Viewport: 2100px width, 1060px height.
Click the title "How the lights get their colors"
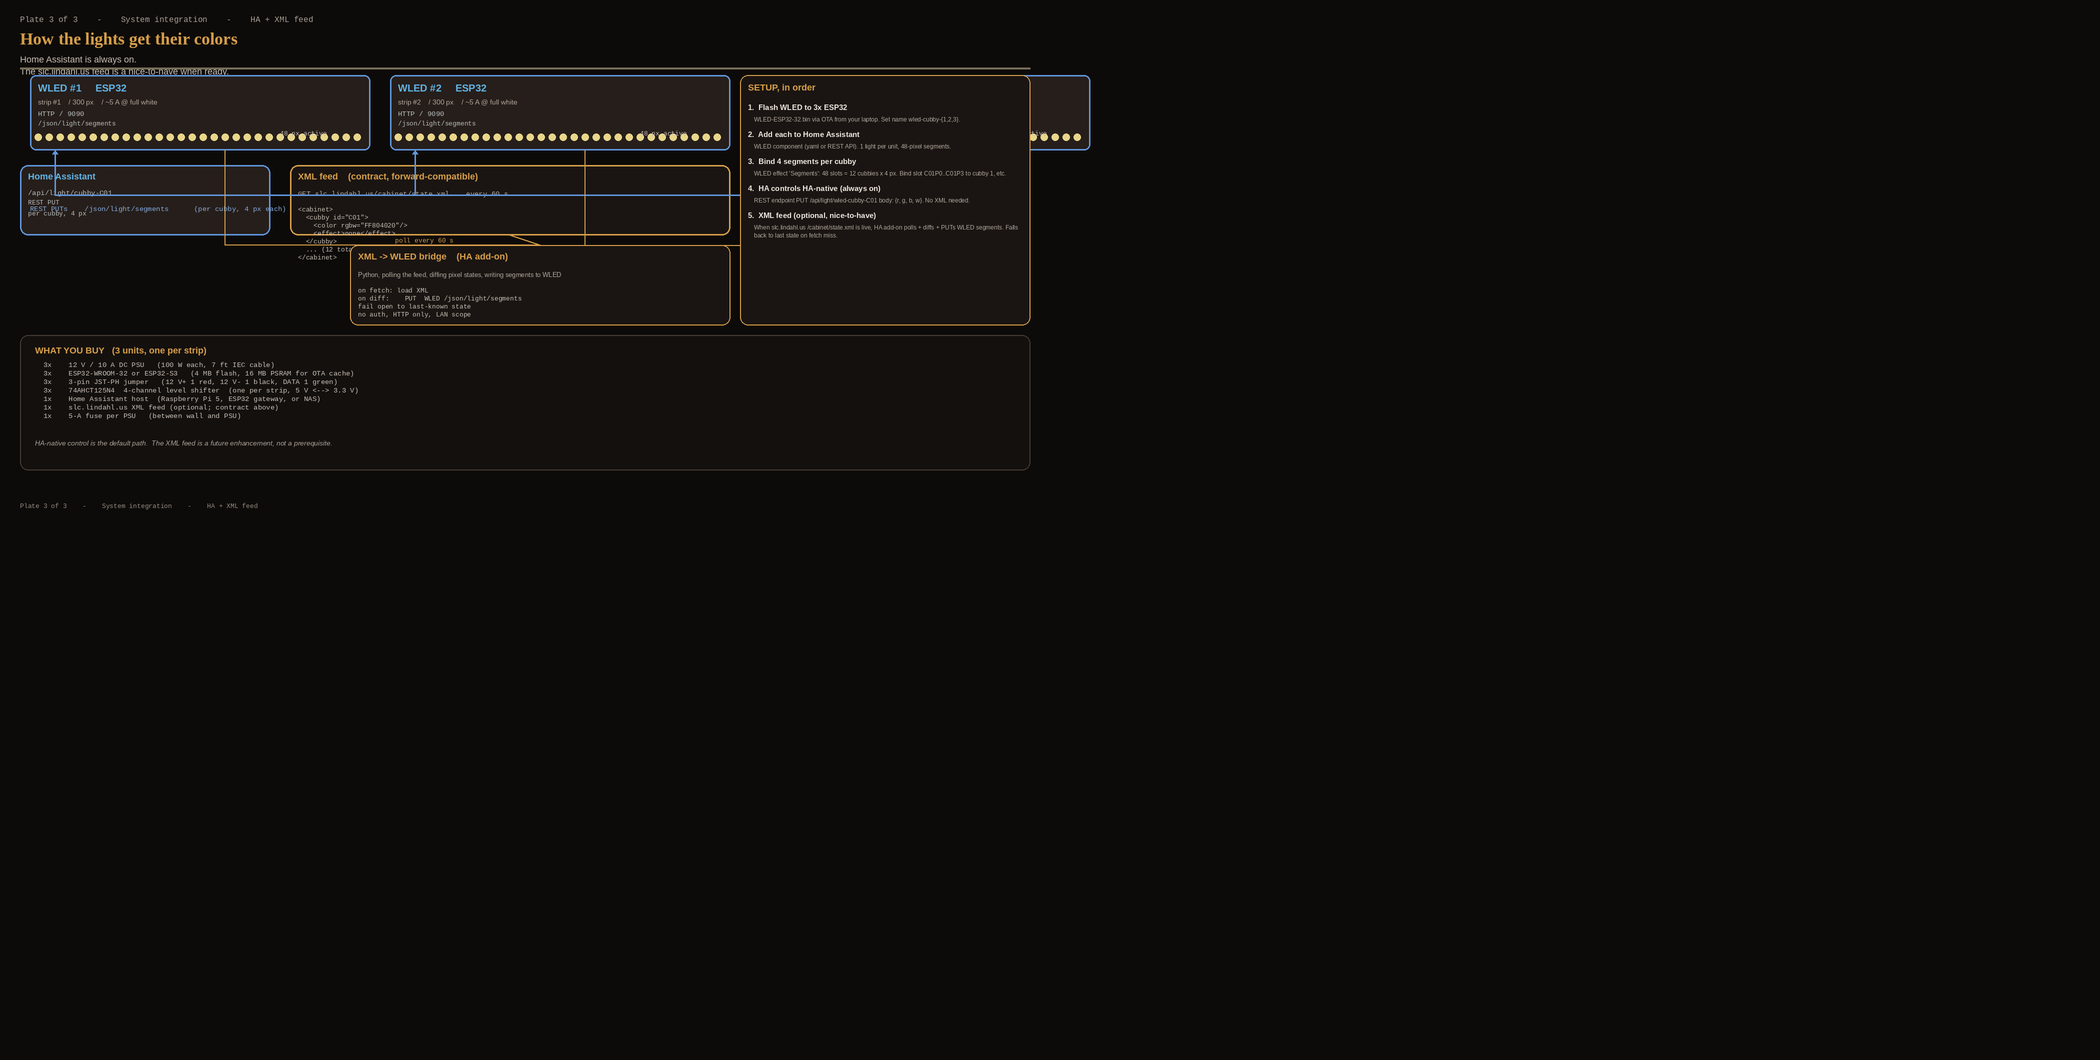click(x=129, y=39)
